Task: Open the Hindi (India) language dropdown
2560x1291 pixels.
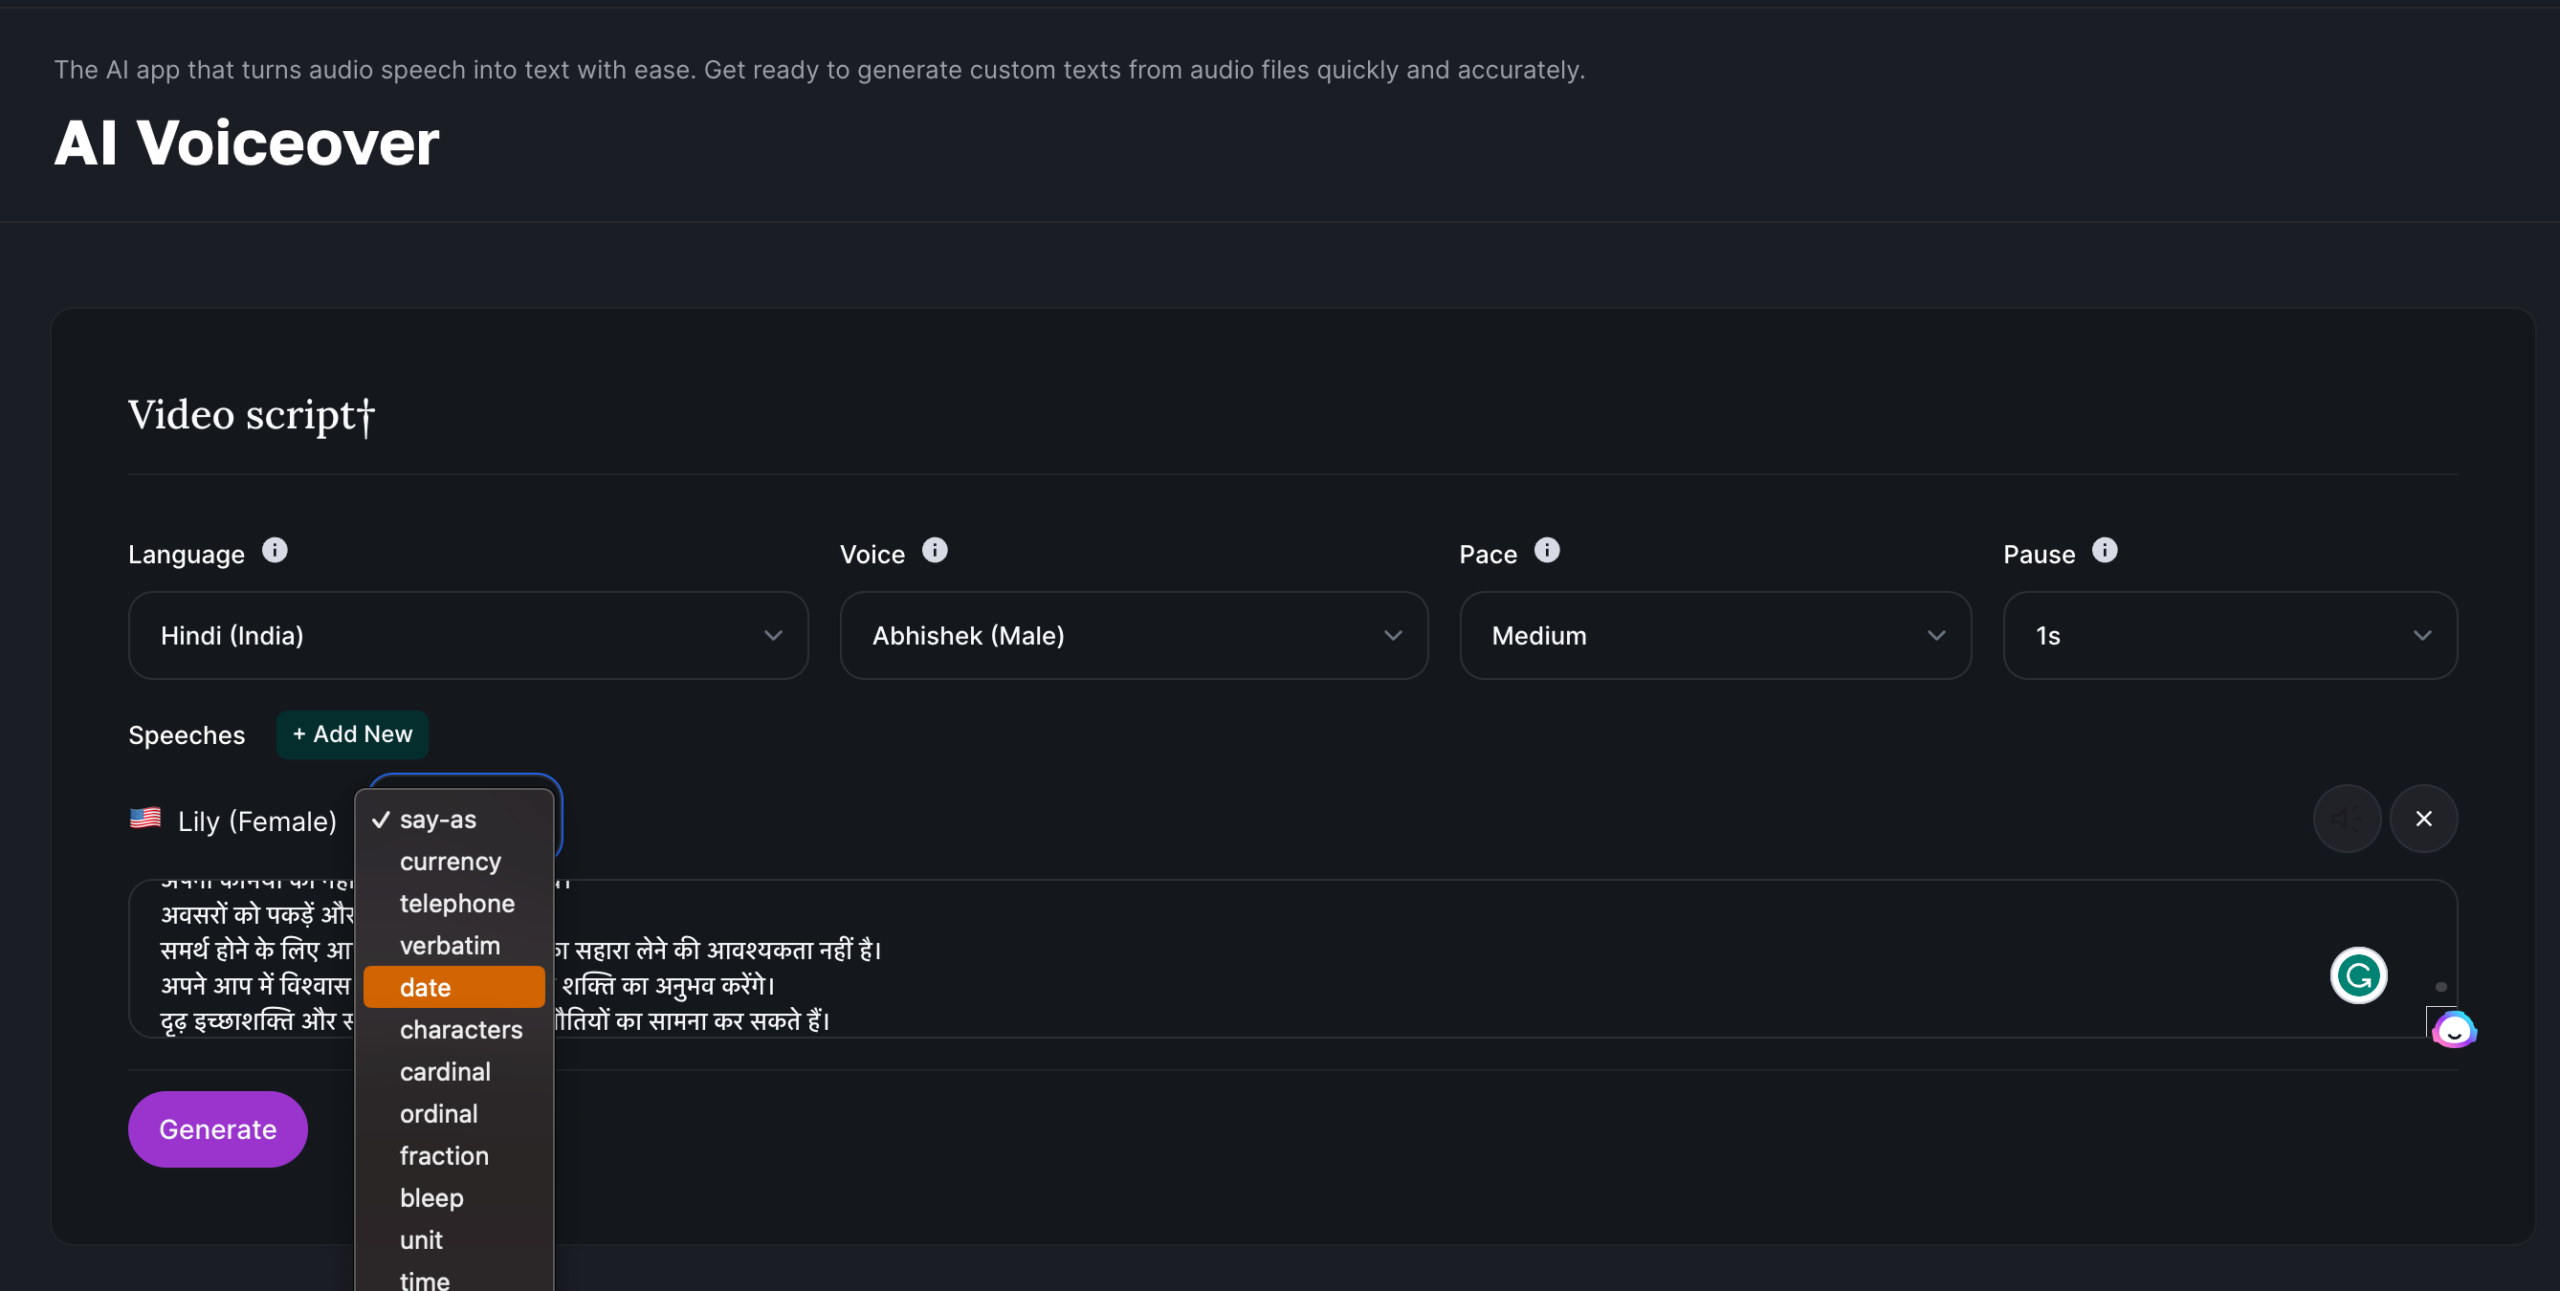Action: click(468, 636)
